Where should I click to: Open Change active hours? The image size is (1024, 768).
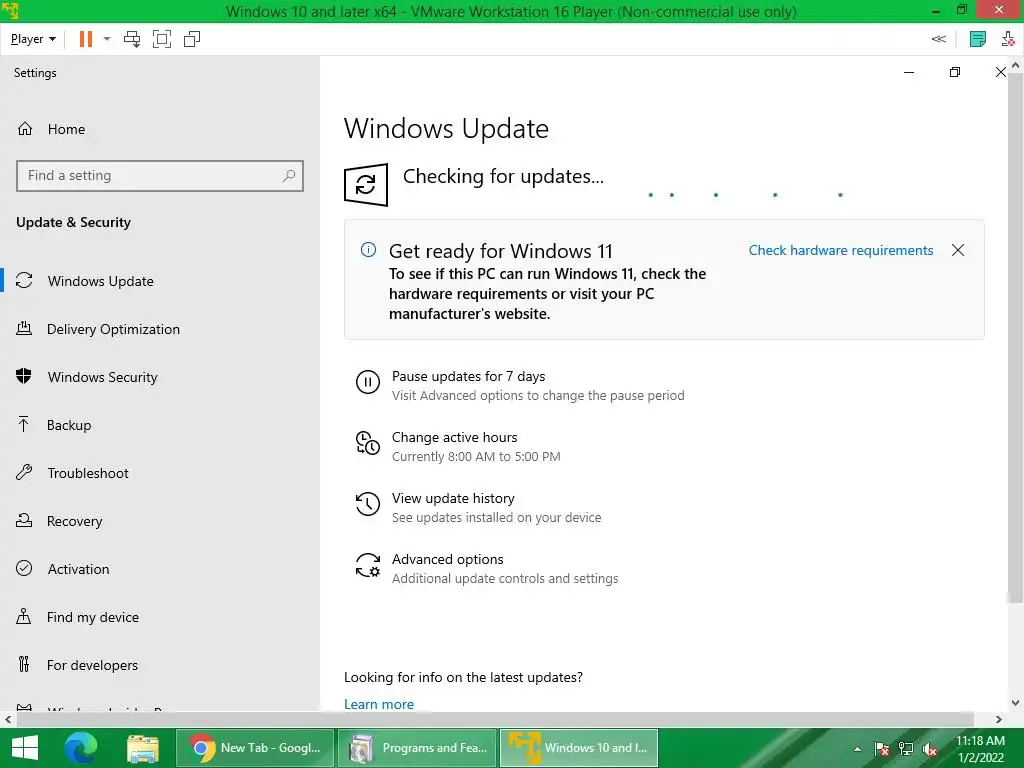click(455, 437)
